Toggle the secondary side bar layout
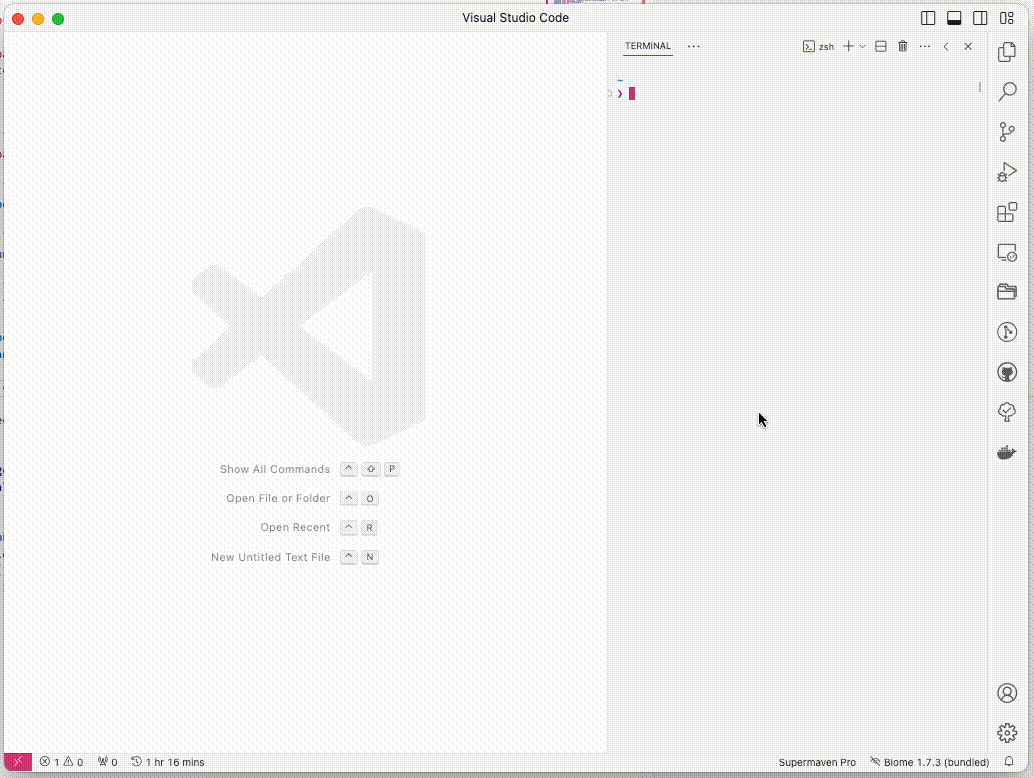The width and height of the screenshot is (1034, 778). click(x=981, y=18)
